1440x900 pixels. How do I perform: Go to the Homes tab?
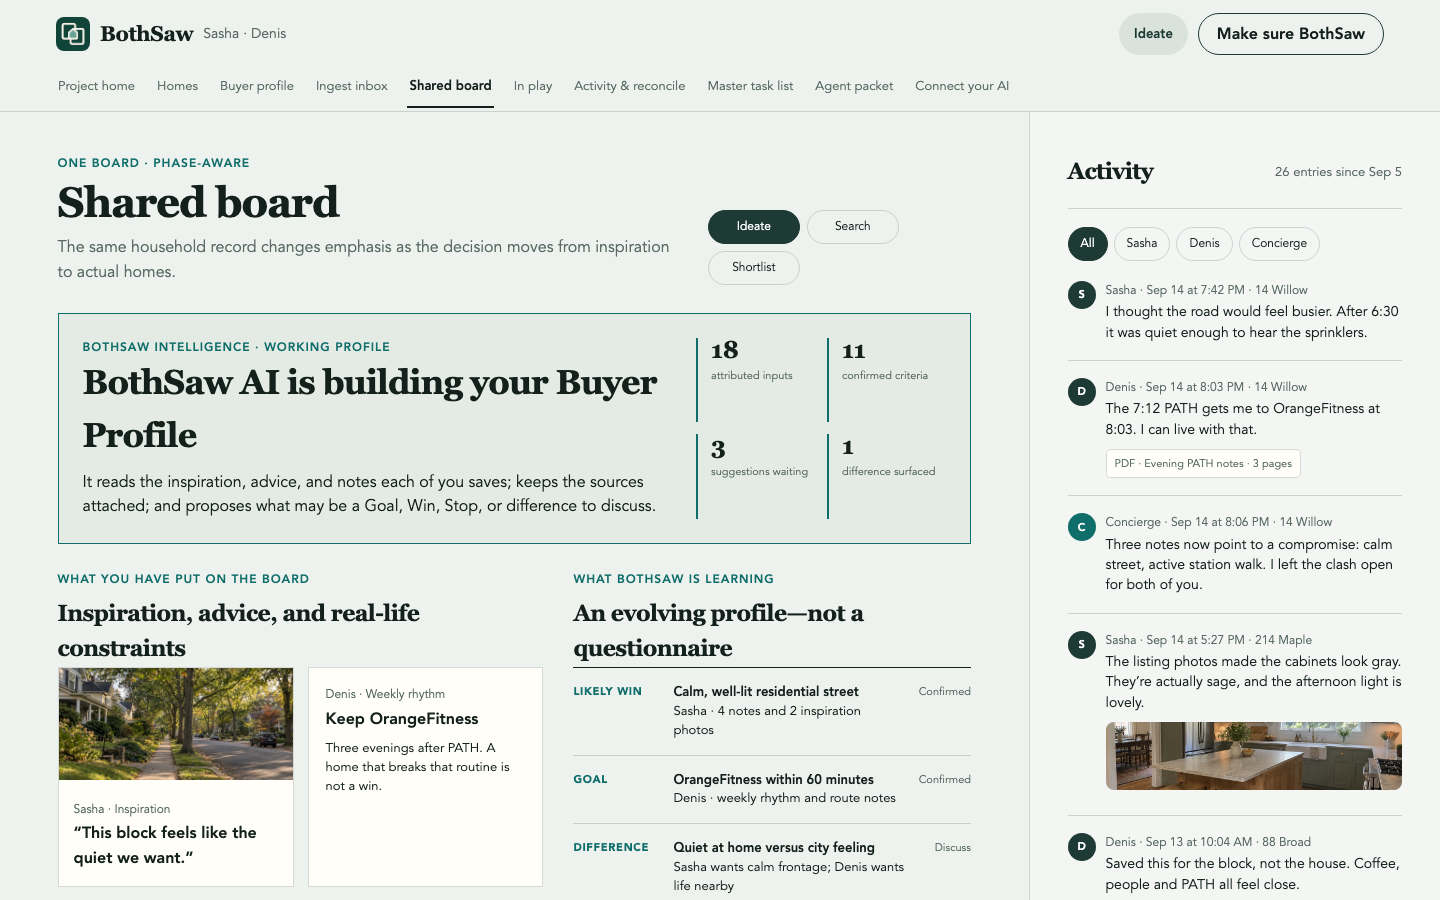coord(177,86)
